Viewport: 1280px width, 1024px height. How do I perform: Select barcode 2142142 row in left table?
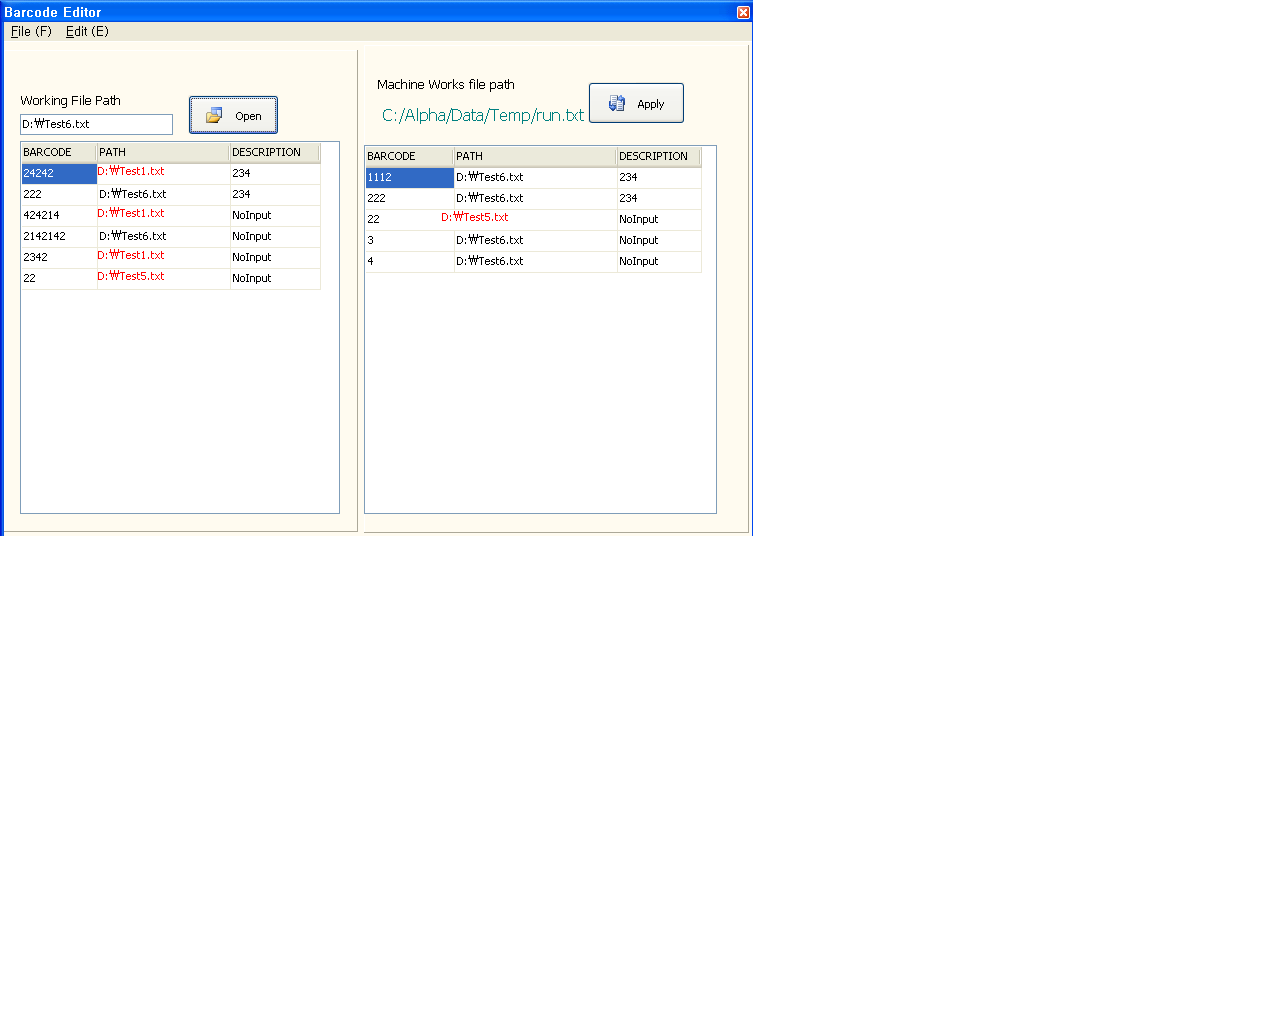pyautogui.click(x=44, y=237)
